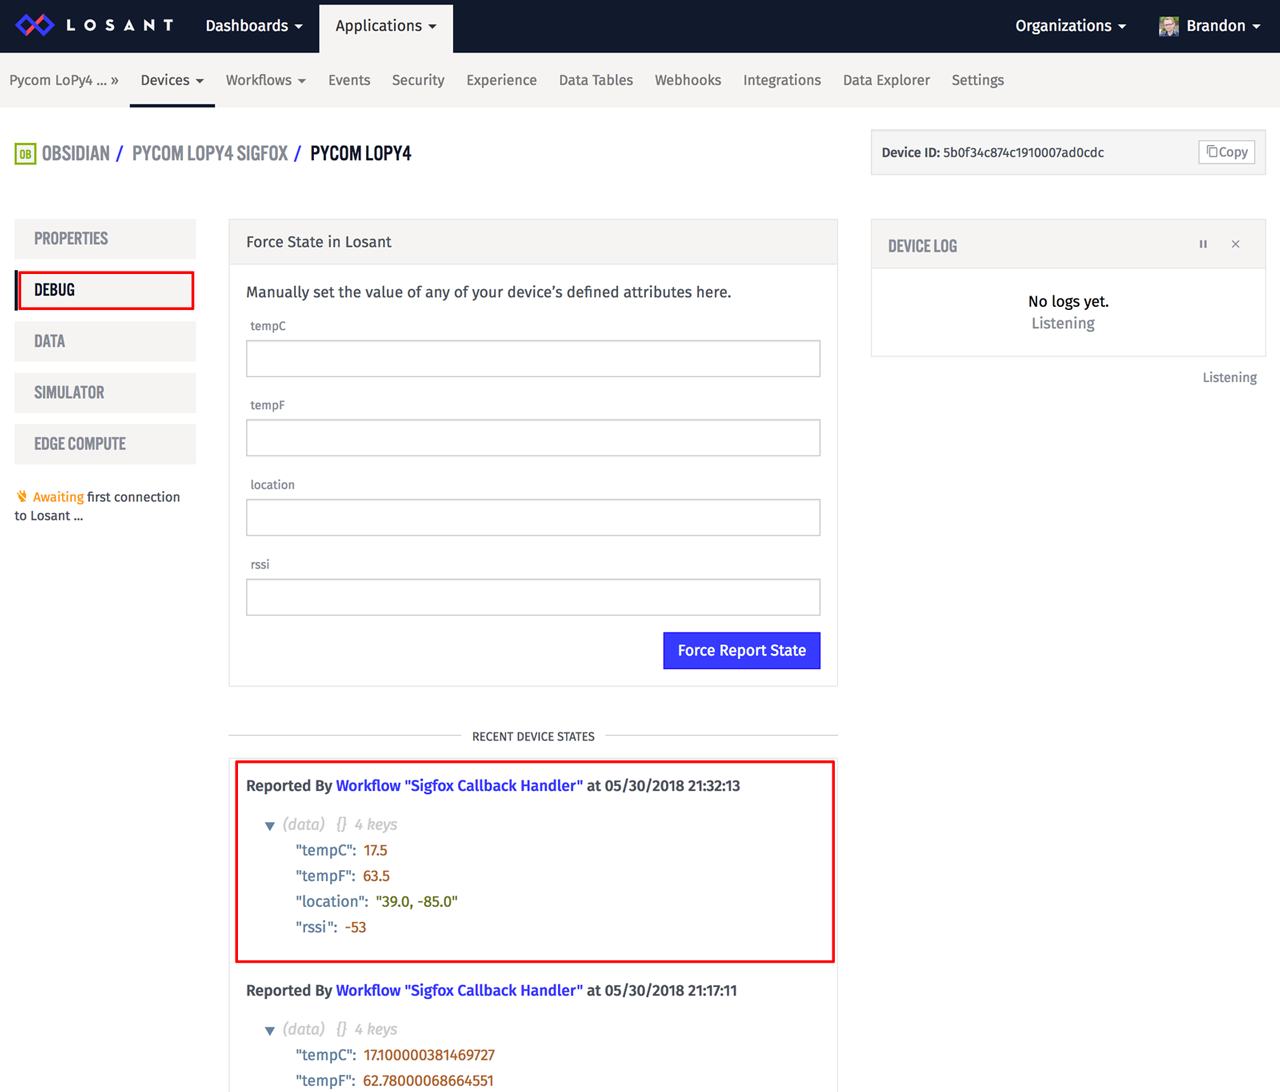
Task: Open the Organizations dropdown
Action: point(1070,26)
